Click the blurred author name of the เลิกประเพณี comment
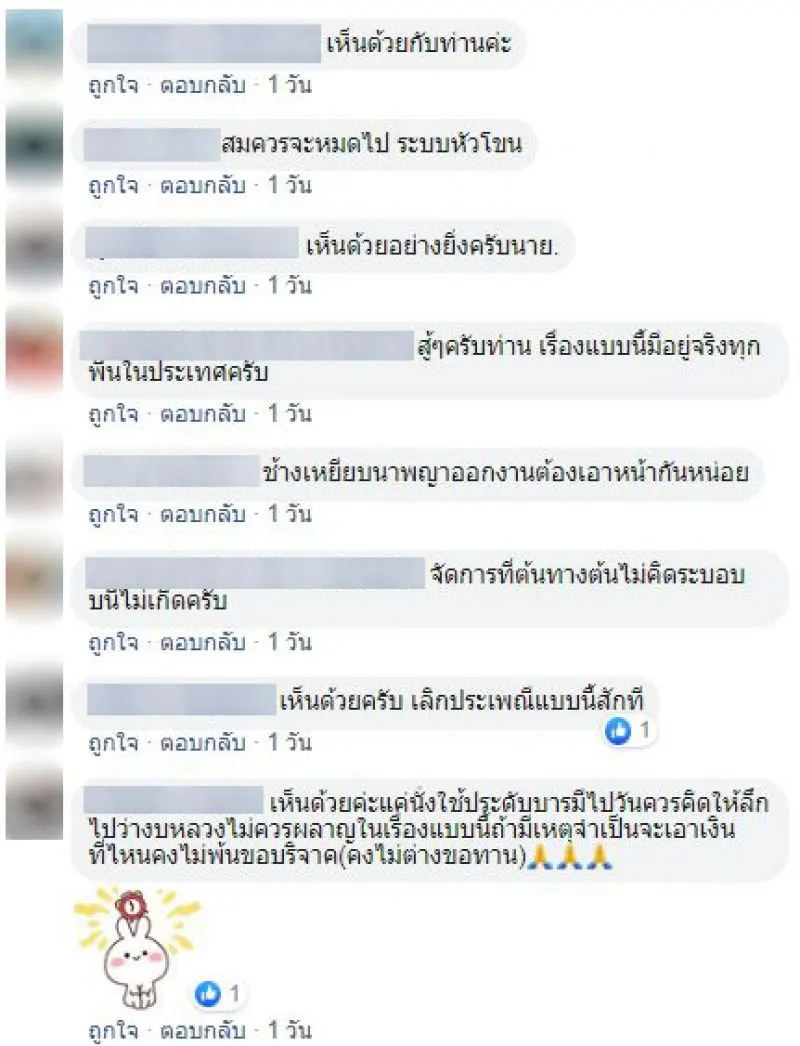Viewport: 800px width, 1046px height. (x=181, y=700)
